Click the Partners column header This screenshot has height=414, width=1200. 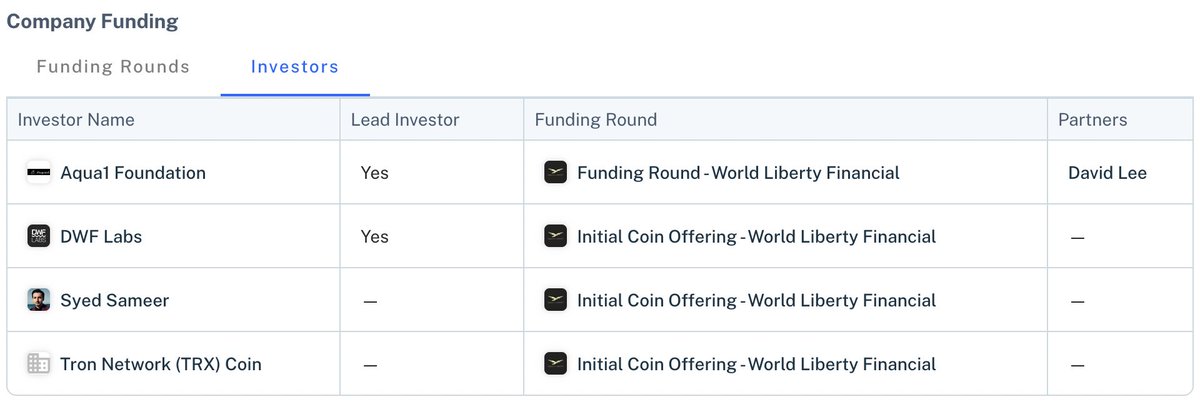pos(1093,120)
